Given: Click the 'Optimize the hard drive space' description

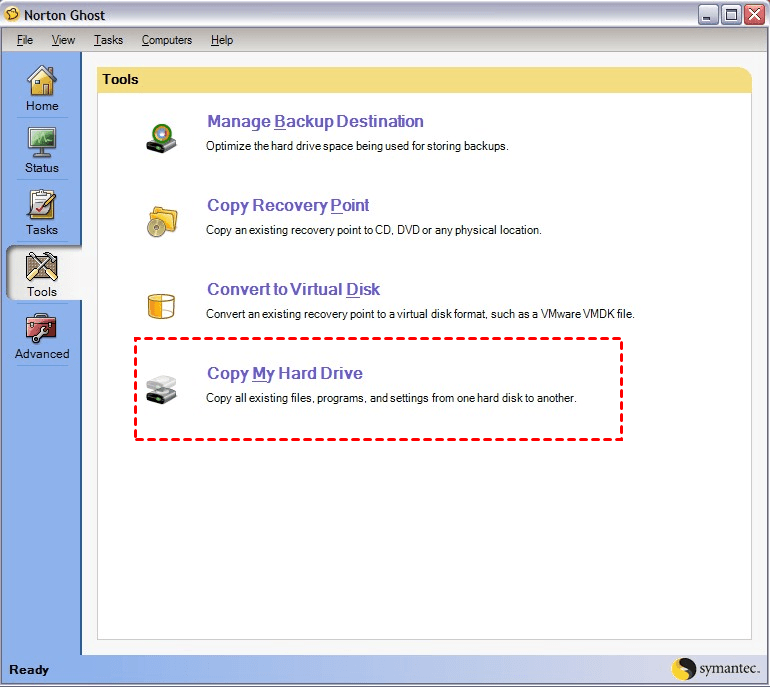Looking at the screenshot, I should coord(357,146).
